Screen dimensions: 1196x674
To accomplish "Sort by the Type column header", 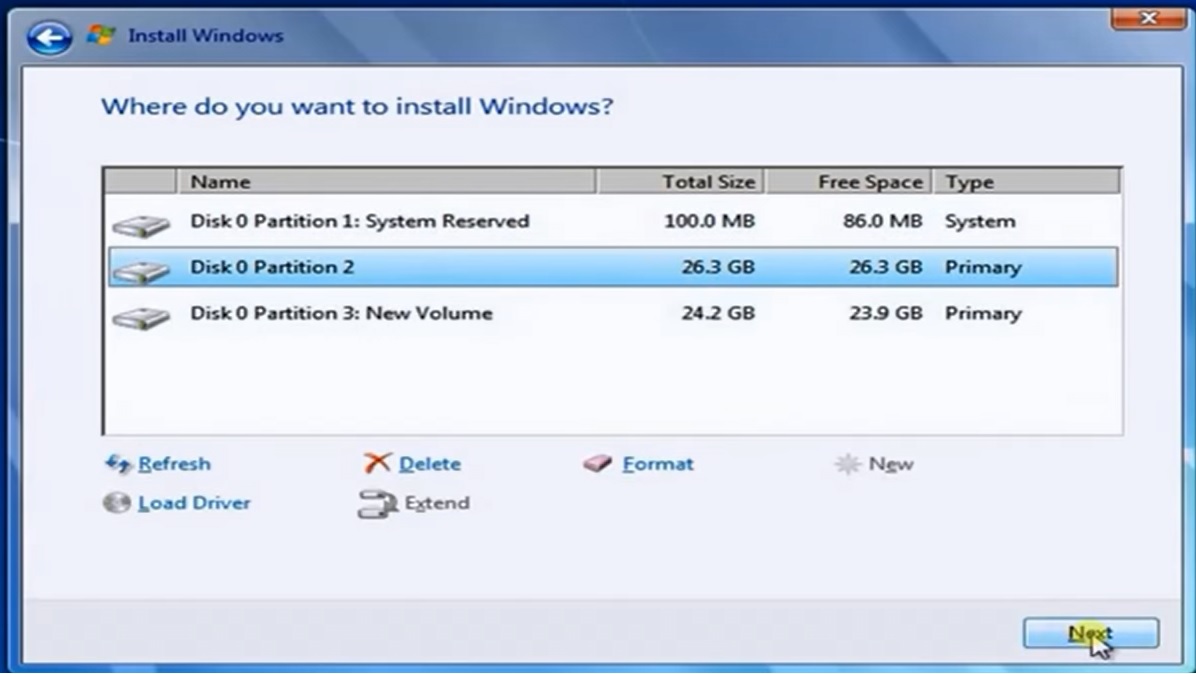I will [1027, 181].
